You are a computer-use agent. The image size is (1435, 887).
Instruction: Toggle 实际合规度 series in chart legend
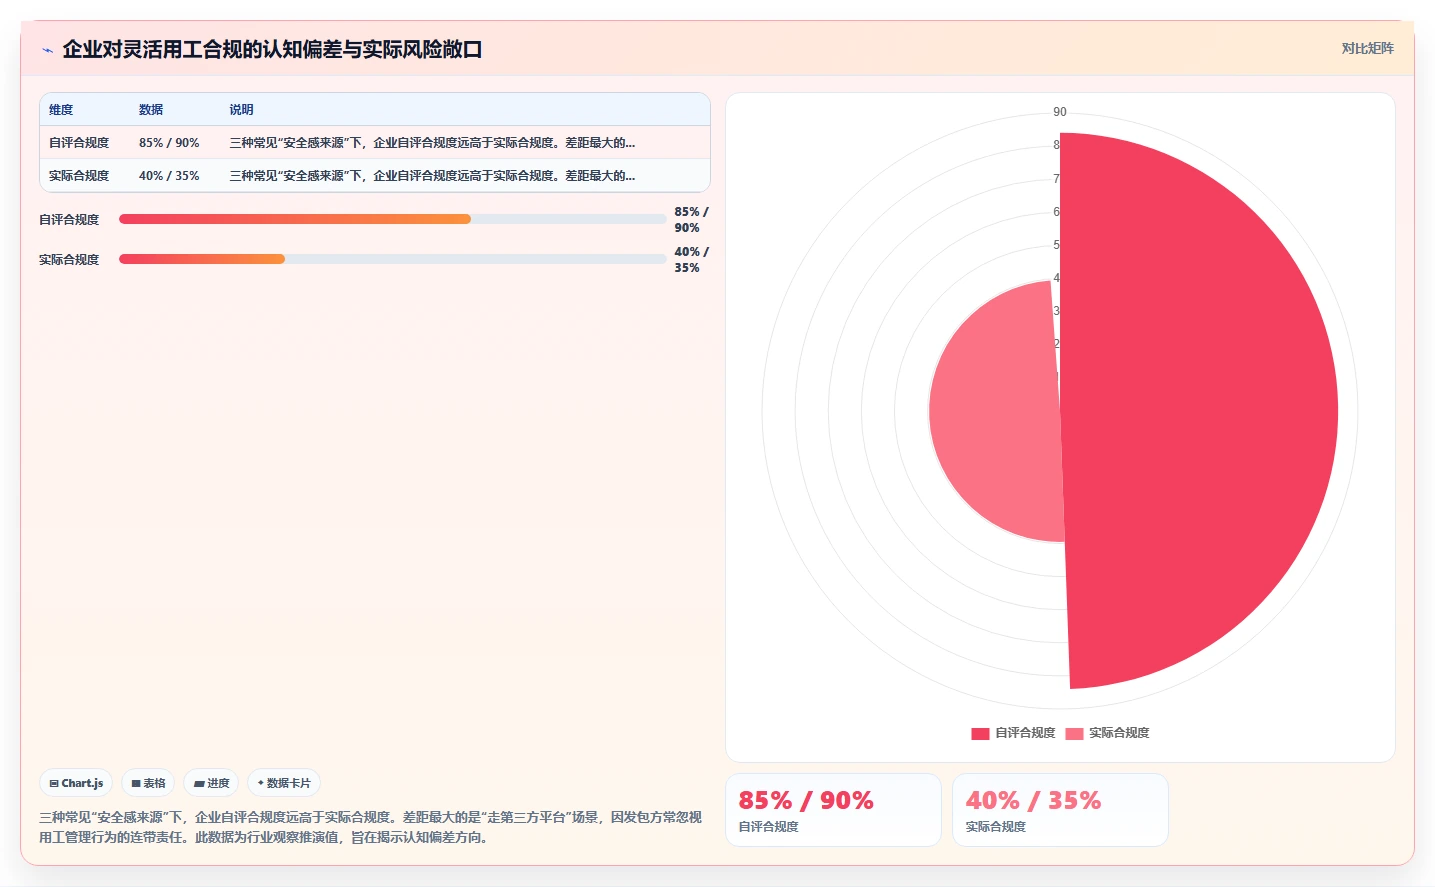pos(1107,733)
